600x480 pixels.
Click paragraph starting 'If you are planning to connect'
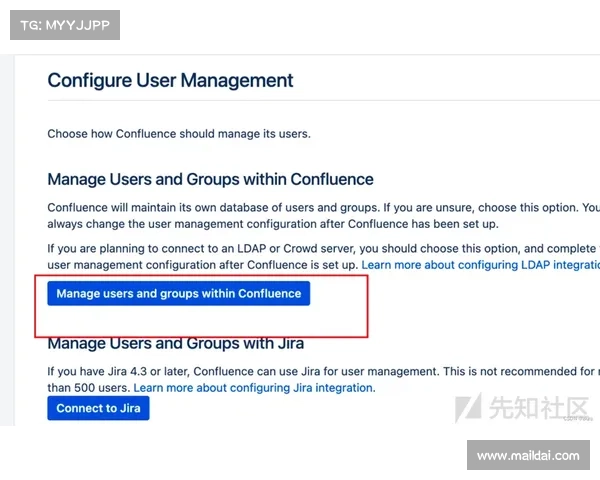point(324,256)
